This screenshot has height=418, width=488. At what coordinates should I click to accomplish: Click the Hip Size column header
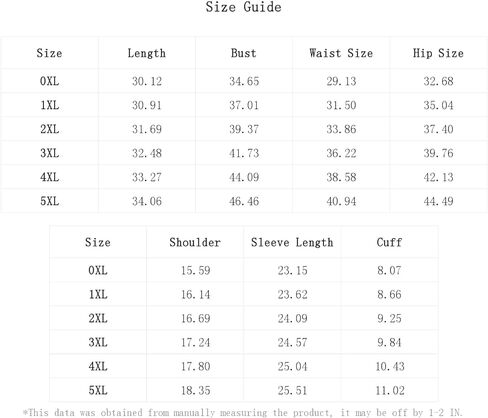(x=438, y=53)
